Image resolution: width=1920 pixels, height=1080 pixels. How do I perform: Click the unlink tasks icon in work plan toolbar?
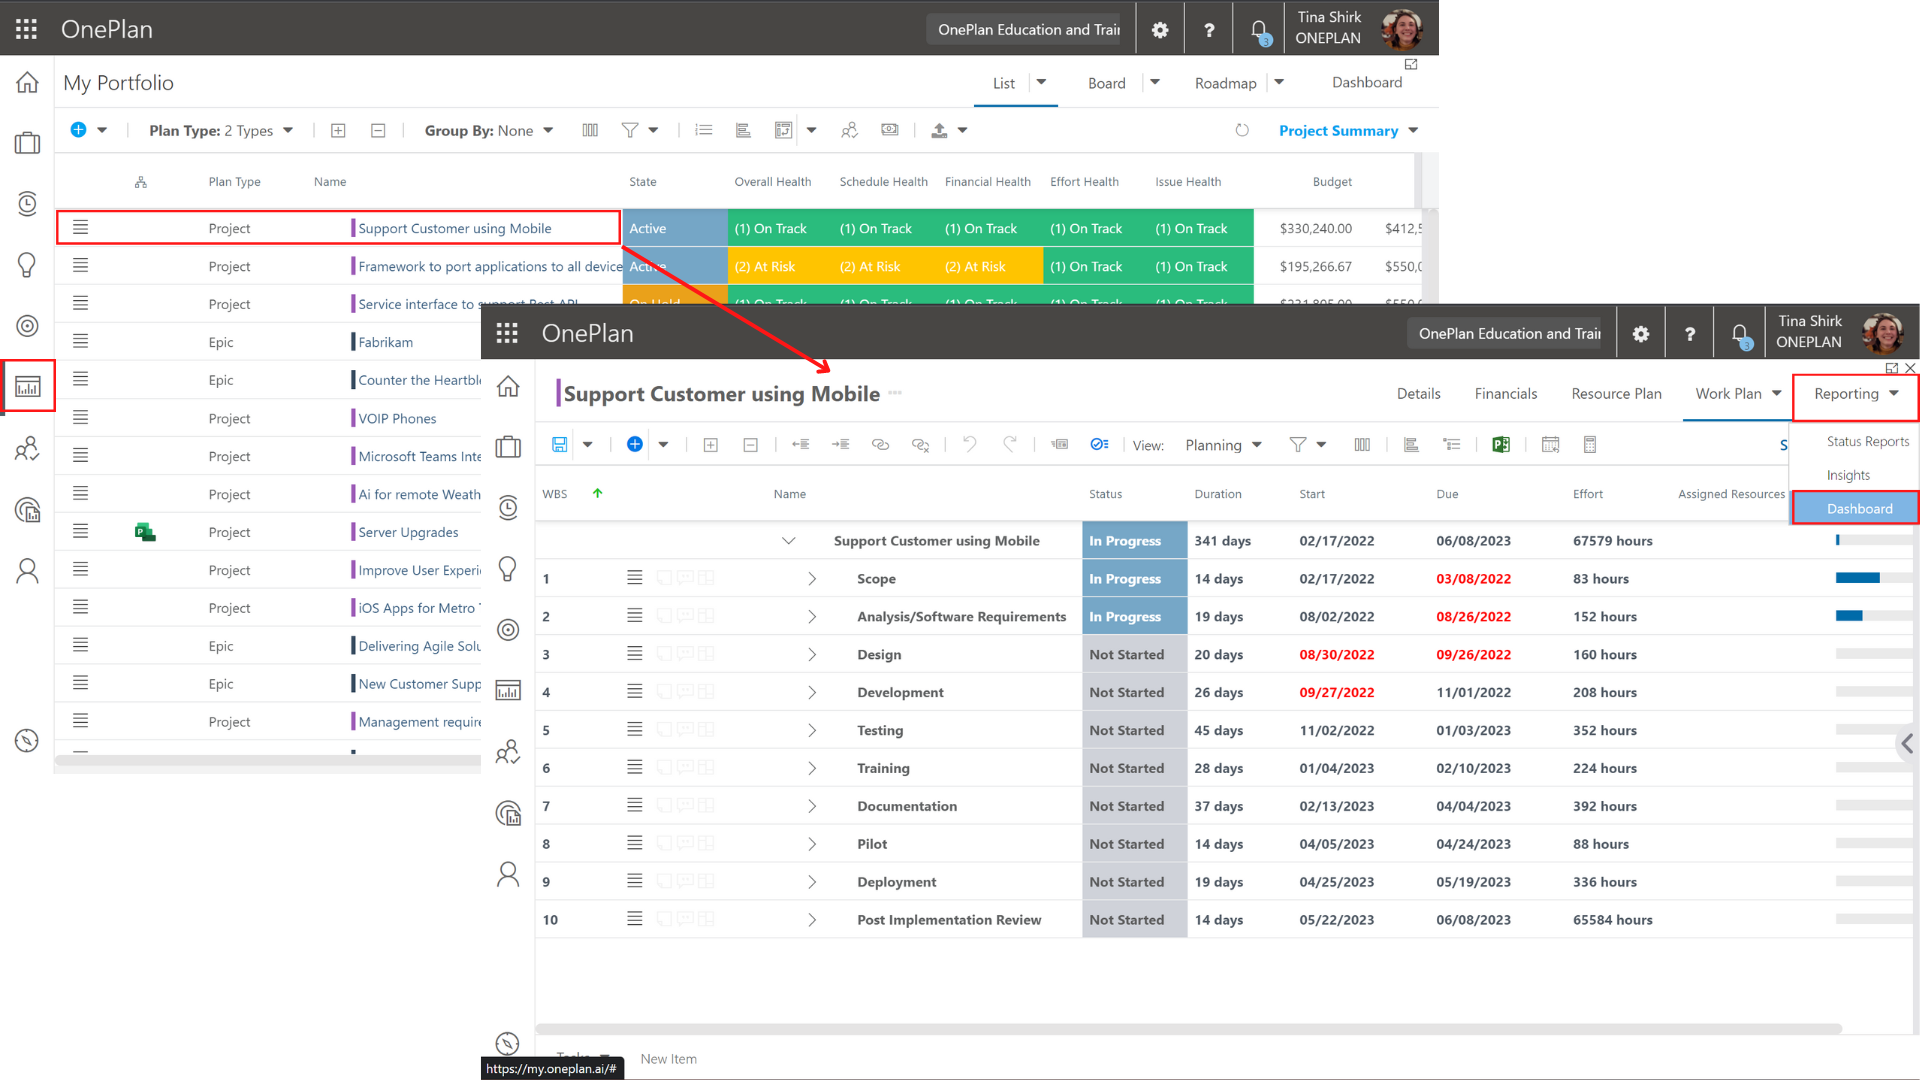[921, 445]
